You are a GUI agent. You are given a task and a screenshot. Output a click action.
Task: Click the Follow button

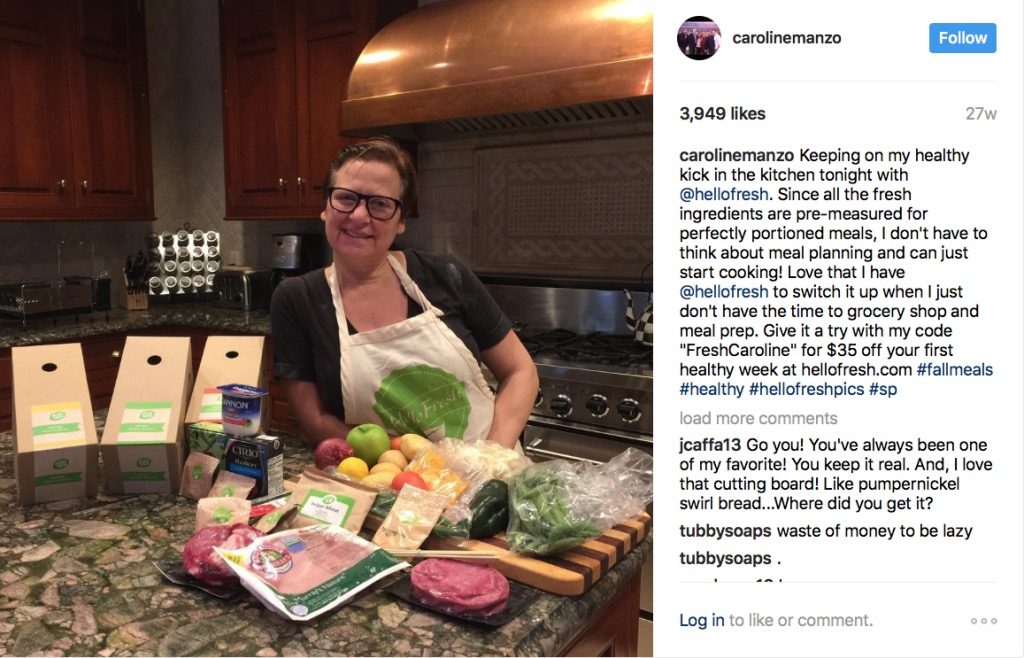click(963, 38)
